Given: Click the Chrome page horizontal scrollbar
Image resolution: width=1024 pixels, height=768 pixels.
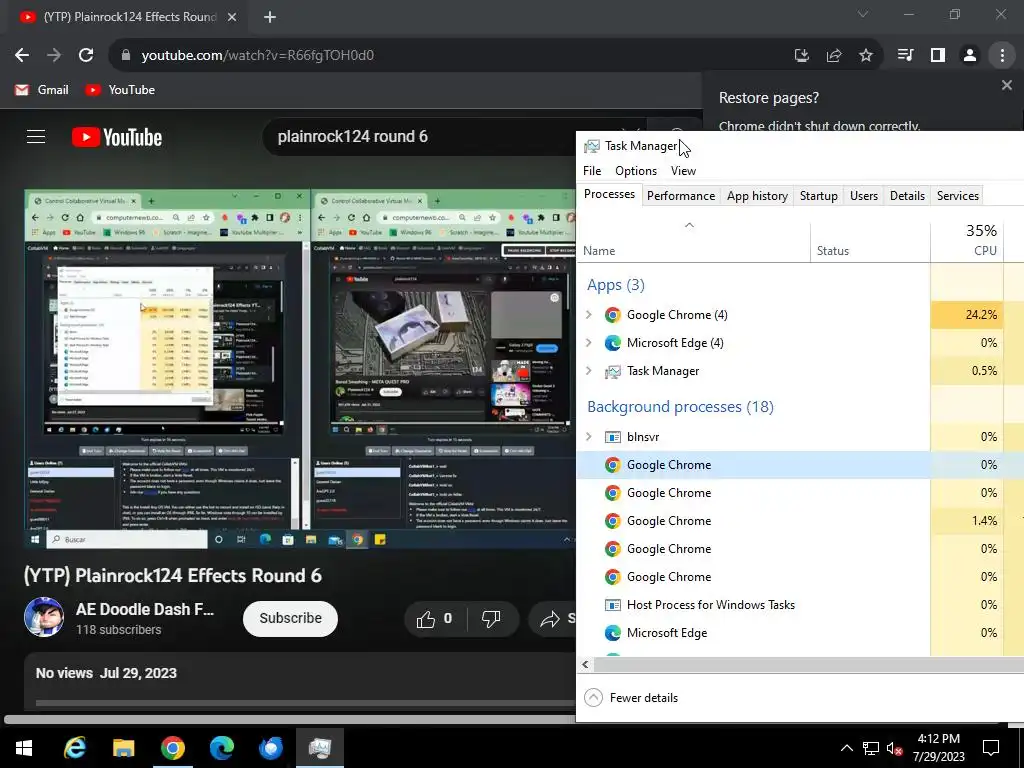Looking at the screenshot, I should tap(290, 720).
